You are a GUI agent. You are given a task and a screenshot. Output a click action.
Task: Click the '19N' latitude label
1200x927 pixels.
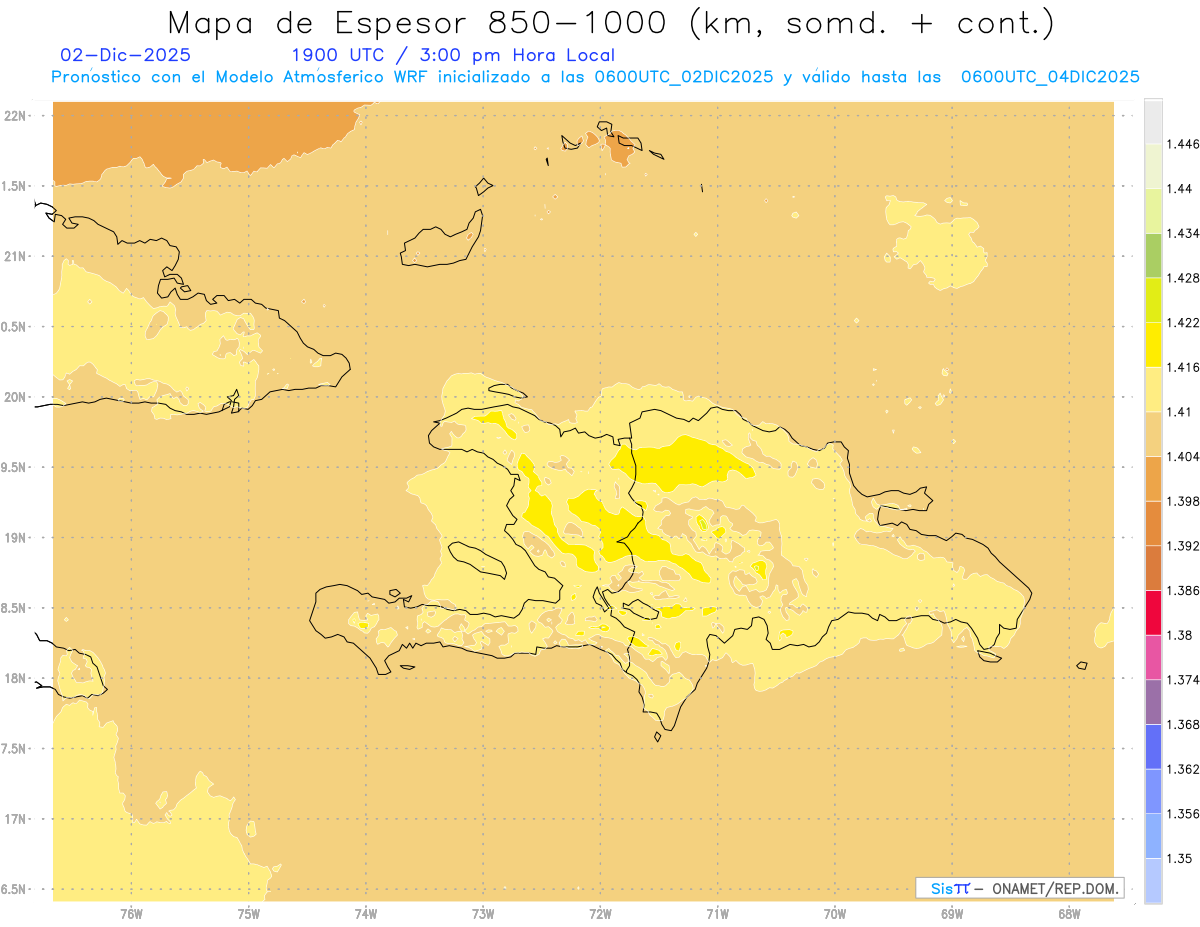click(x=15, y=537)
